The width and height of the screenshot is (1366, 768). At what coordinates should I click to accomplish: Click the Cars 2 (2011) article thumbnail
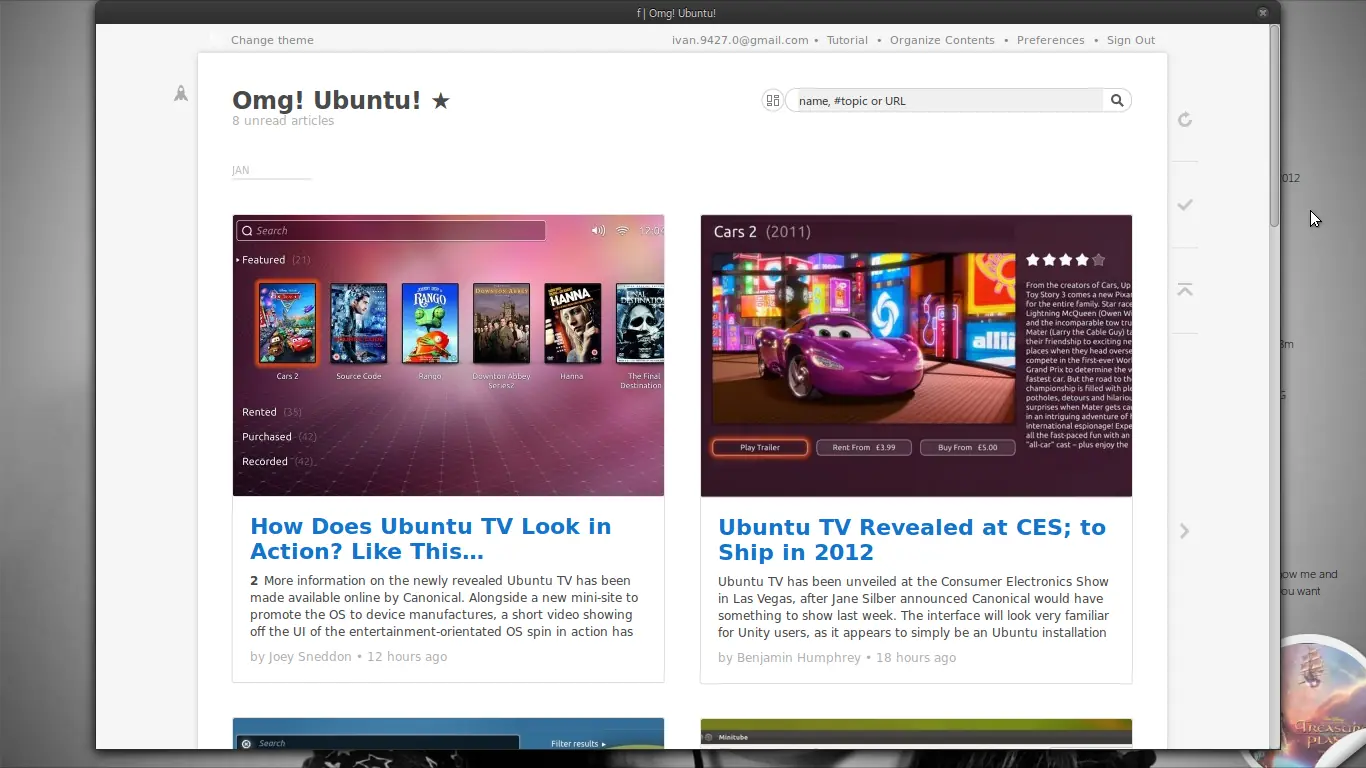[916, 356]
